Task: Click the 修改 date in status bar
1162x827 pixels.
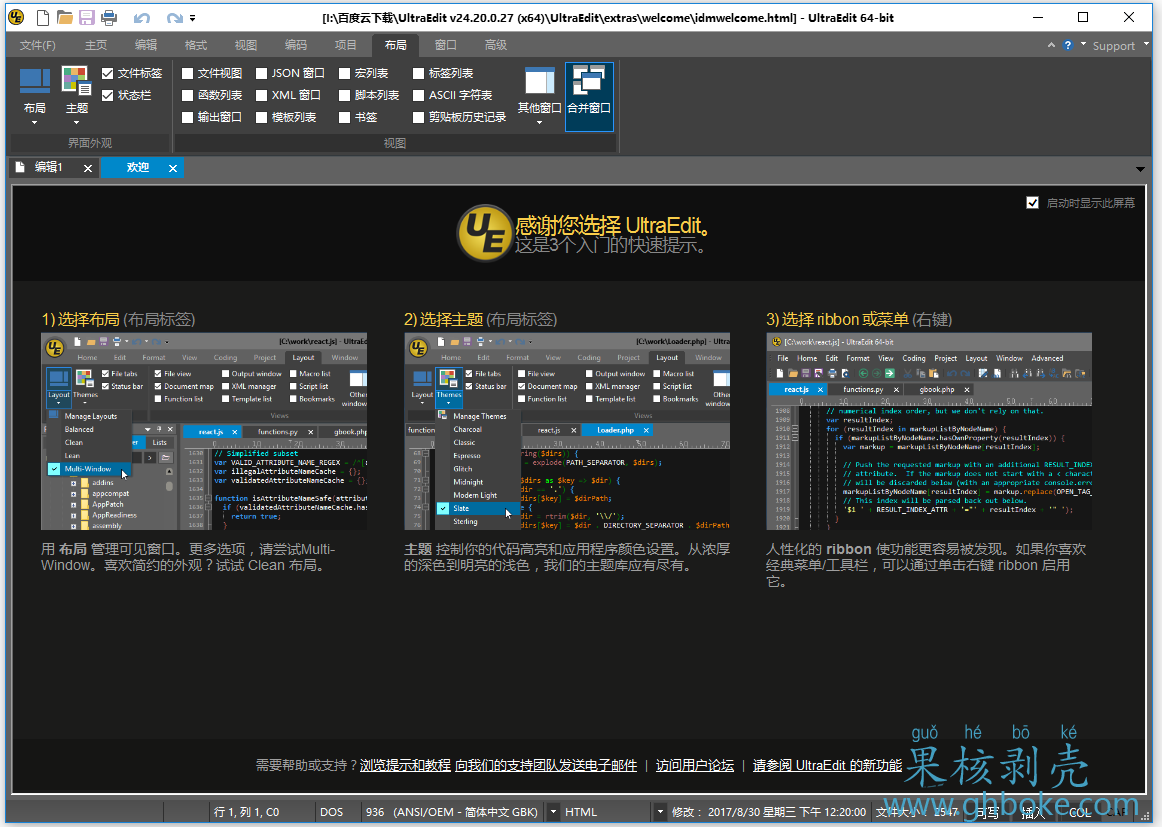Action: (x=768, y=812)
